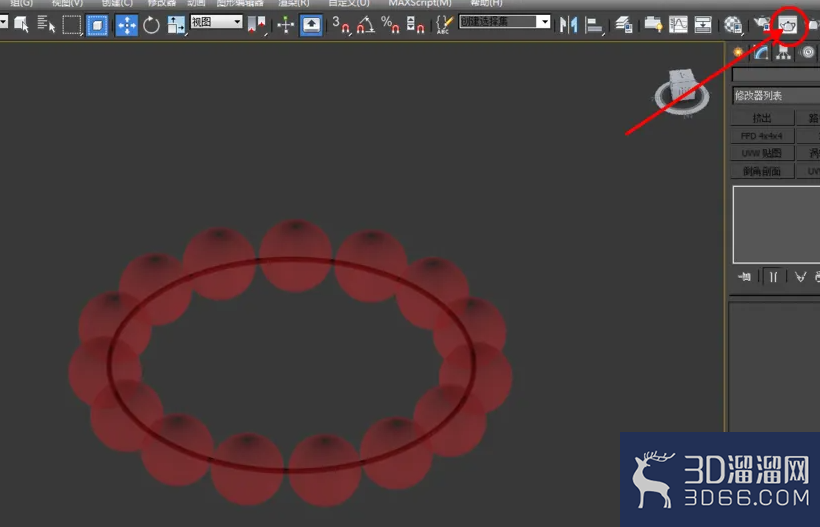Image resolution: width=820 pixels, height=527 pixels.
Task: Click the Use Pivot Point Center icon
Action: (256, 25)
